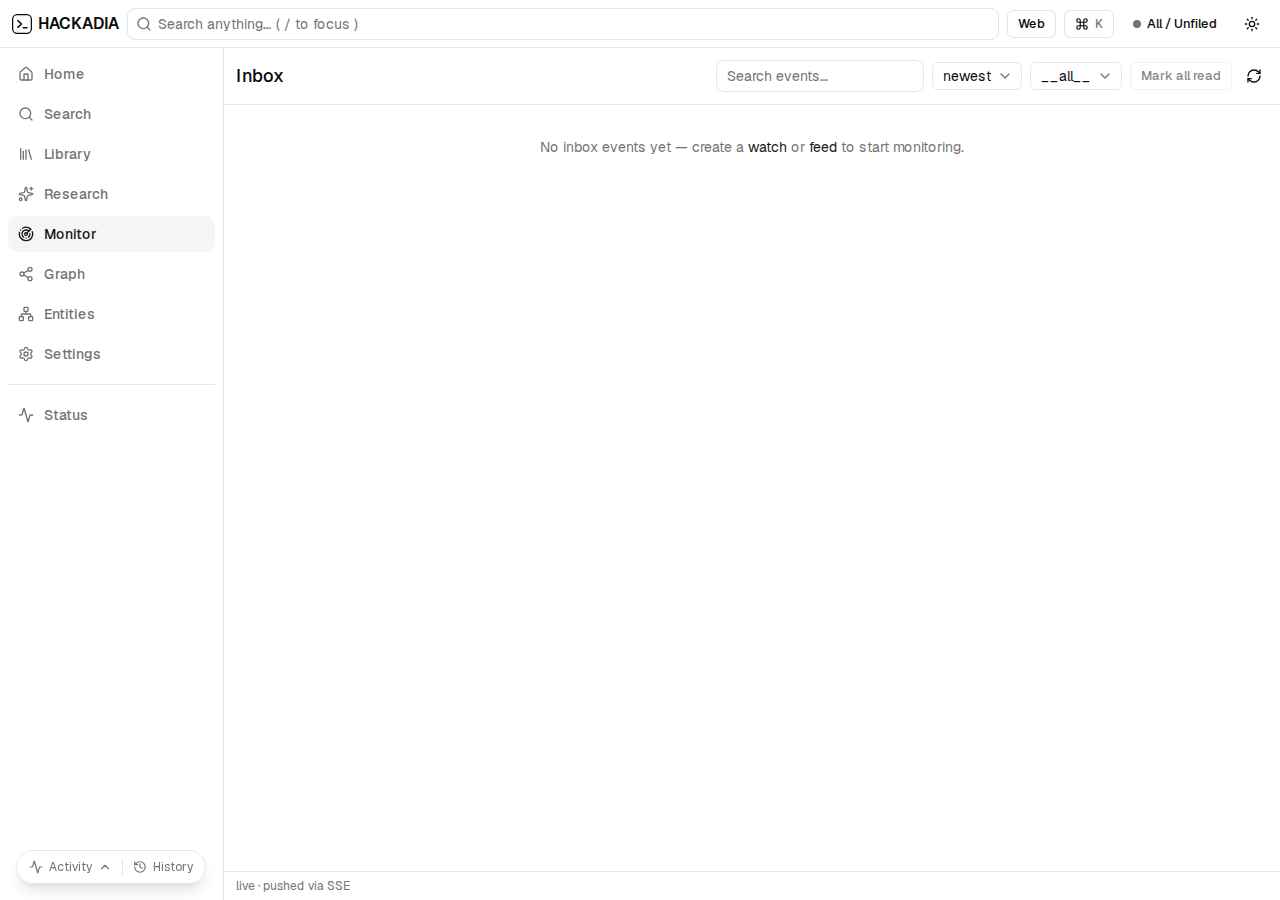This screenshot has width=1280, height=900.
Task: Click the Inbox heading
Action: pyautogui.click(x=260, y=76)
